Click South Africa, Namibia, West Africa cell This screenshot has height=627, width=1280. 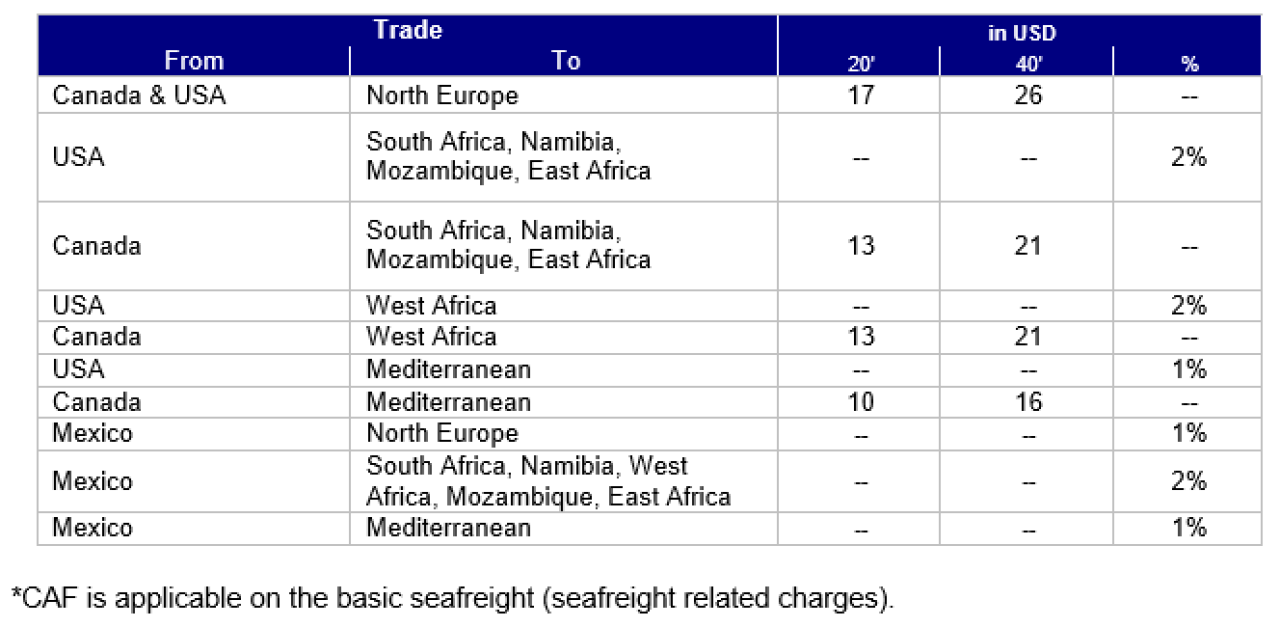[564, 481]
